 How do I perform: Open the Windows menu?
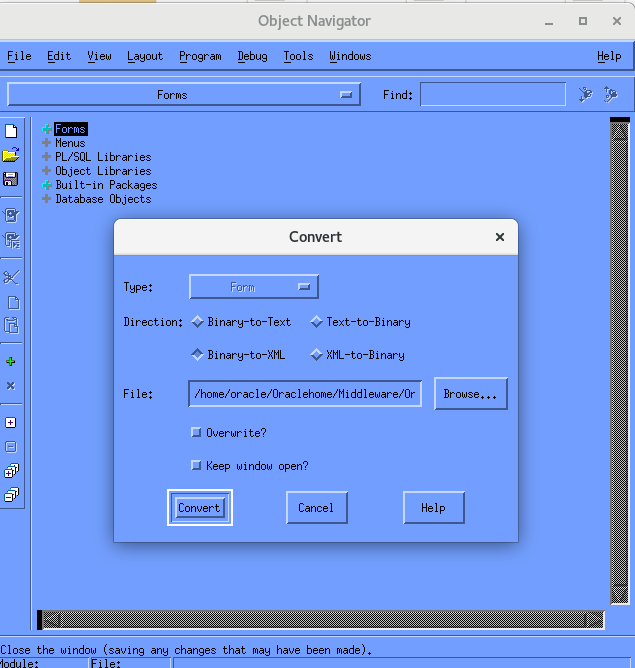click(350, 56)
